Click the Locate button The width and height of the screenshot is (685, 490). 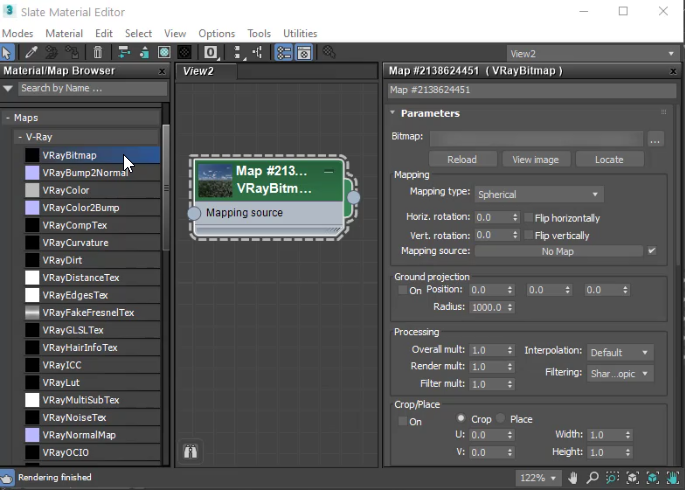click(x=609, y=159)
